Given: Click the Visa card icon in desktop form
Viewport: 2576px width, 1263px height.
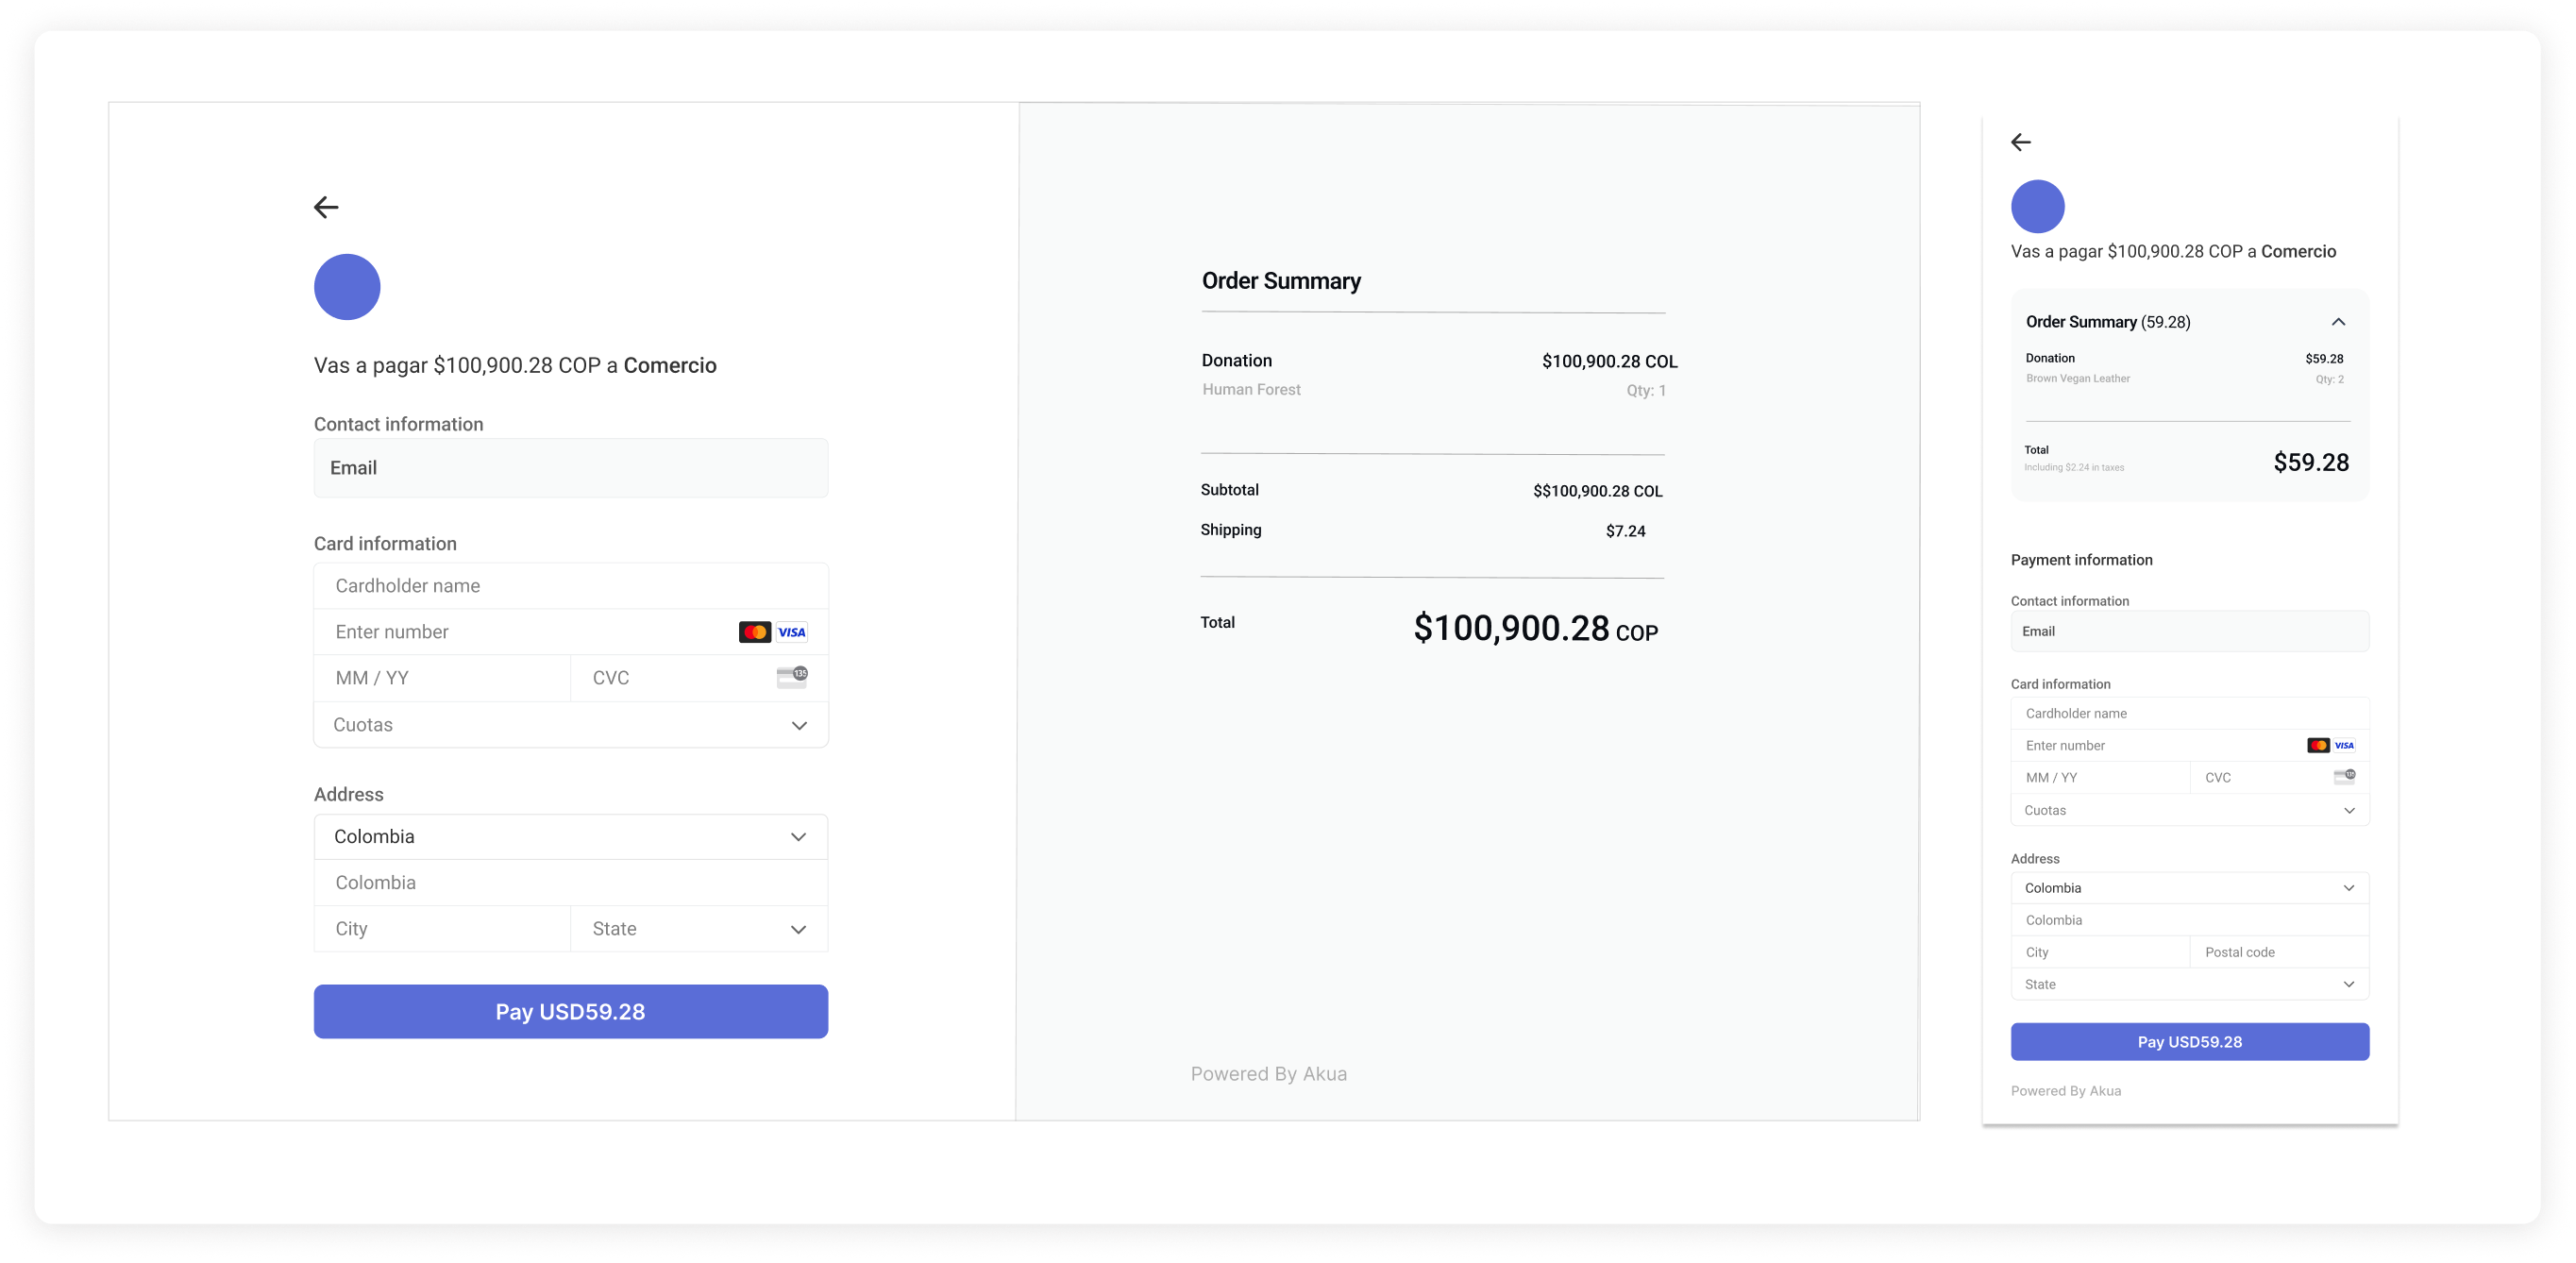Looking at the screenshot, I should tap(791, 632).
